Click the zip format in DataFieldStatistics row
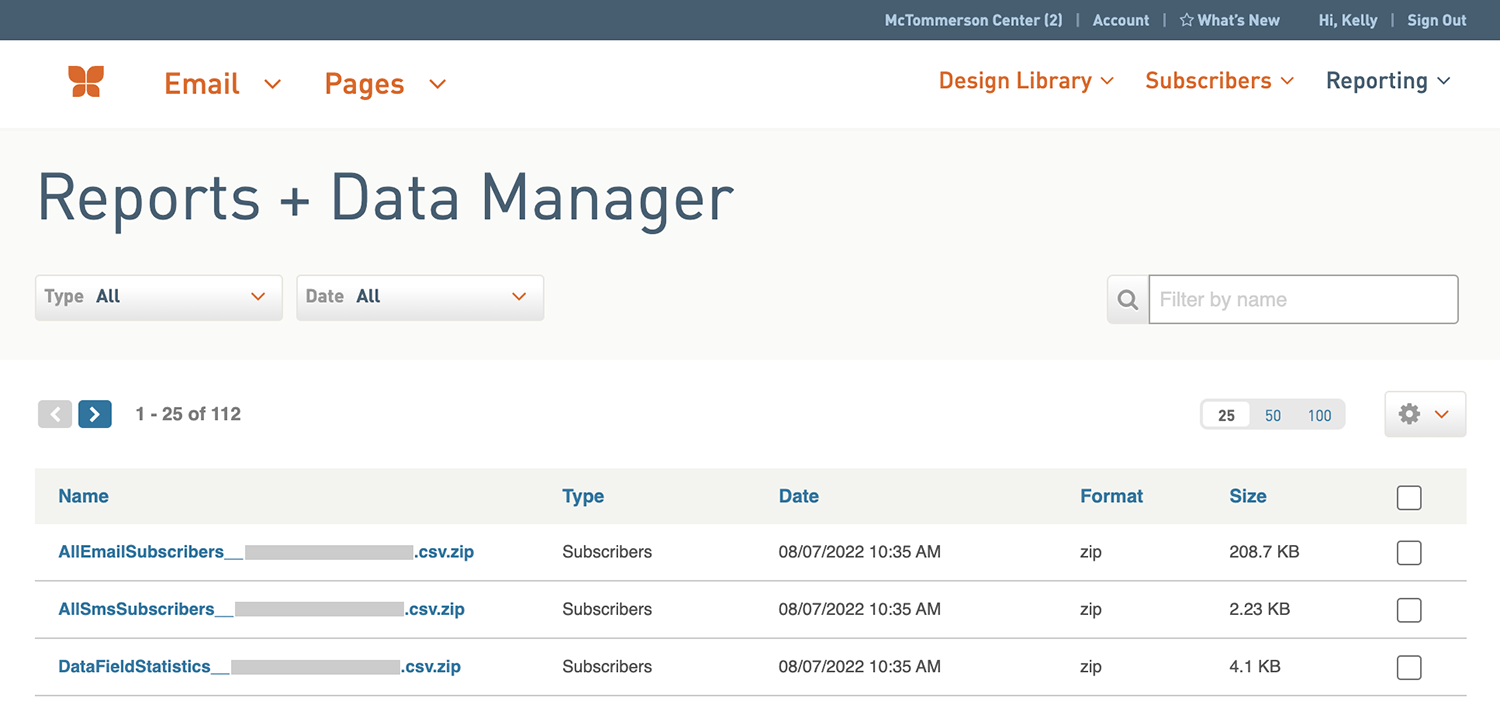This screenshot has width=1500, height=701. coord(1091,667)
